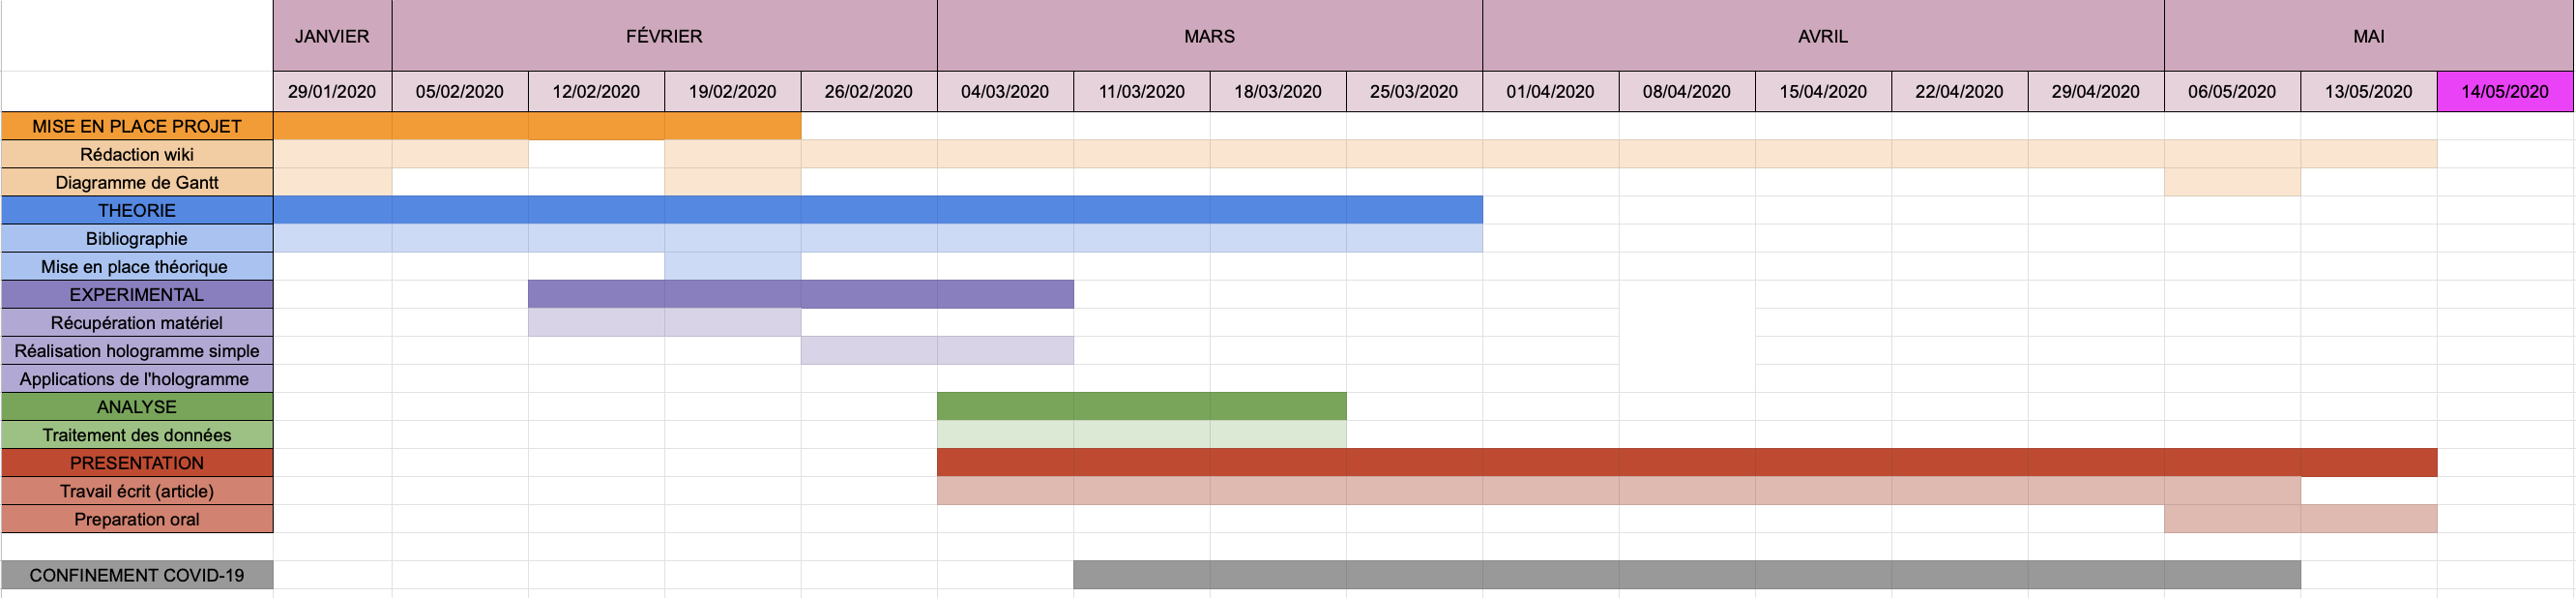Click the green ANALYSE category label
This screenshot has height=598, width=2576.
(137, 406)
